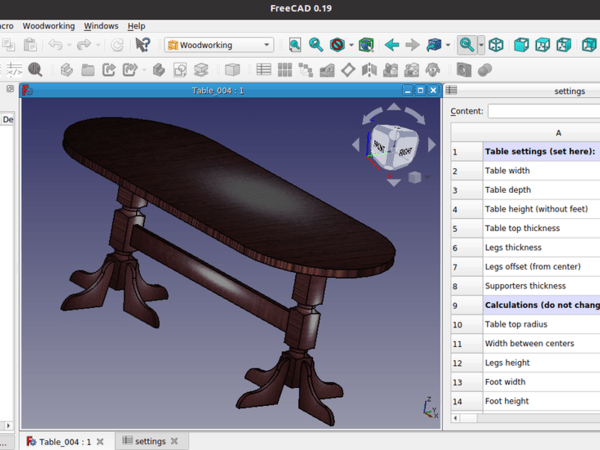600x450 pixels.
Task: Switch to the Table_004 : 1 tab
Action: (x=64, y=441)
